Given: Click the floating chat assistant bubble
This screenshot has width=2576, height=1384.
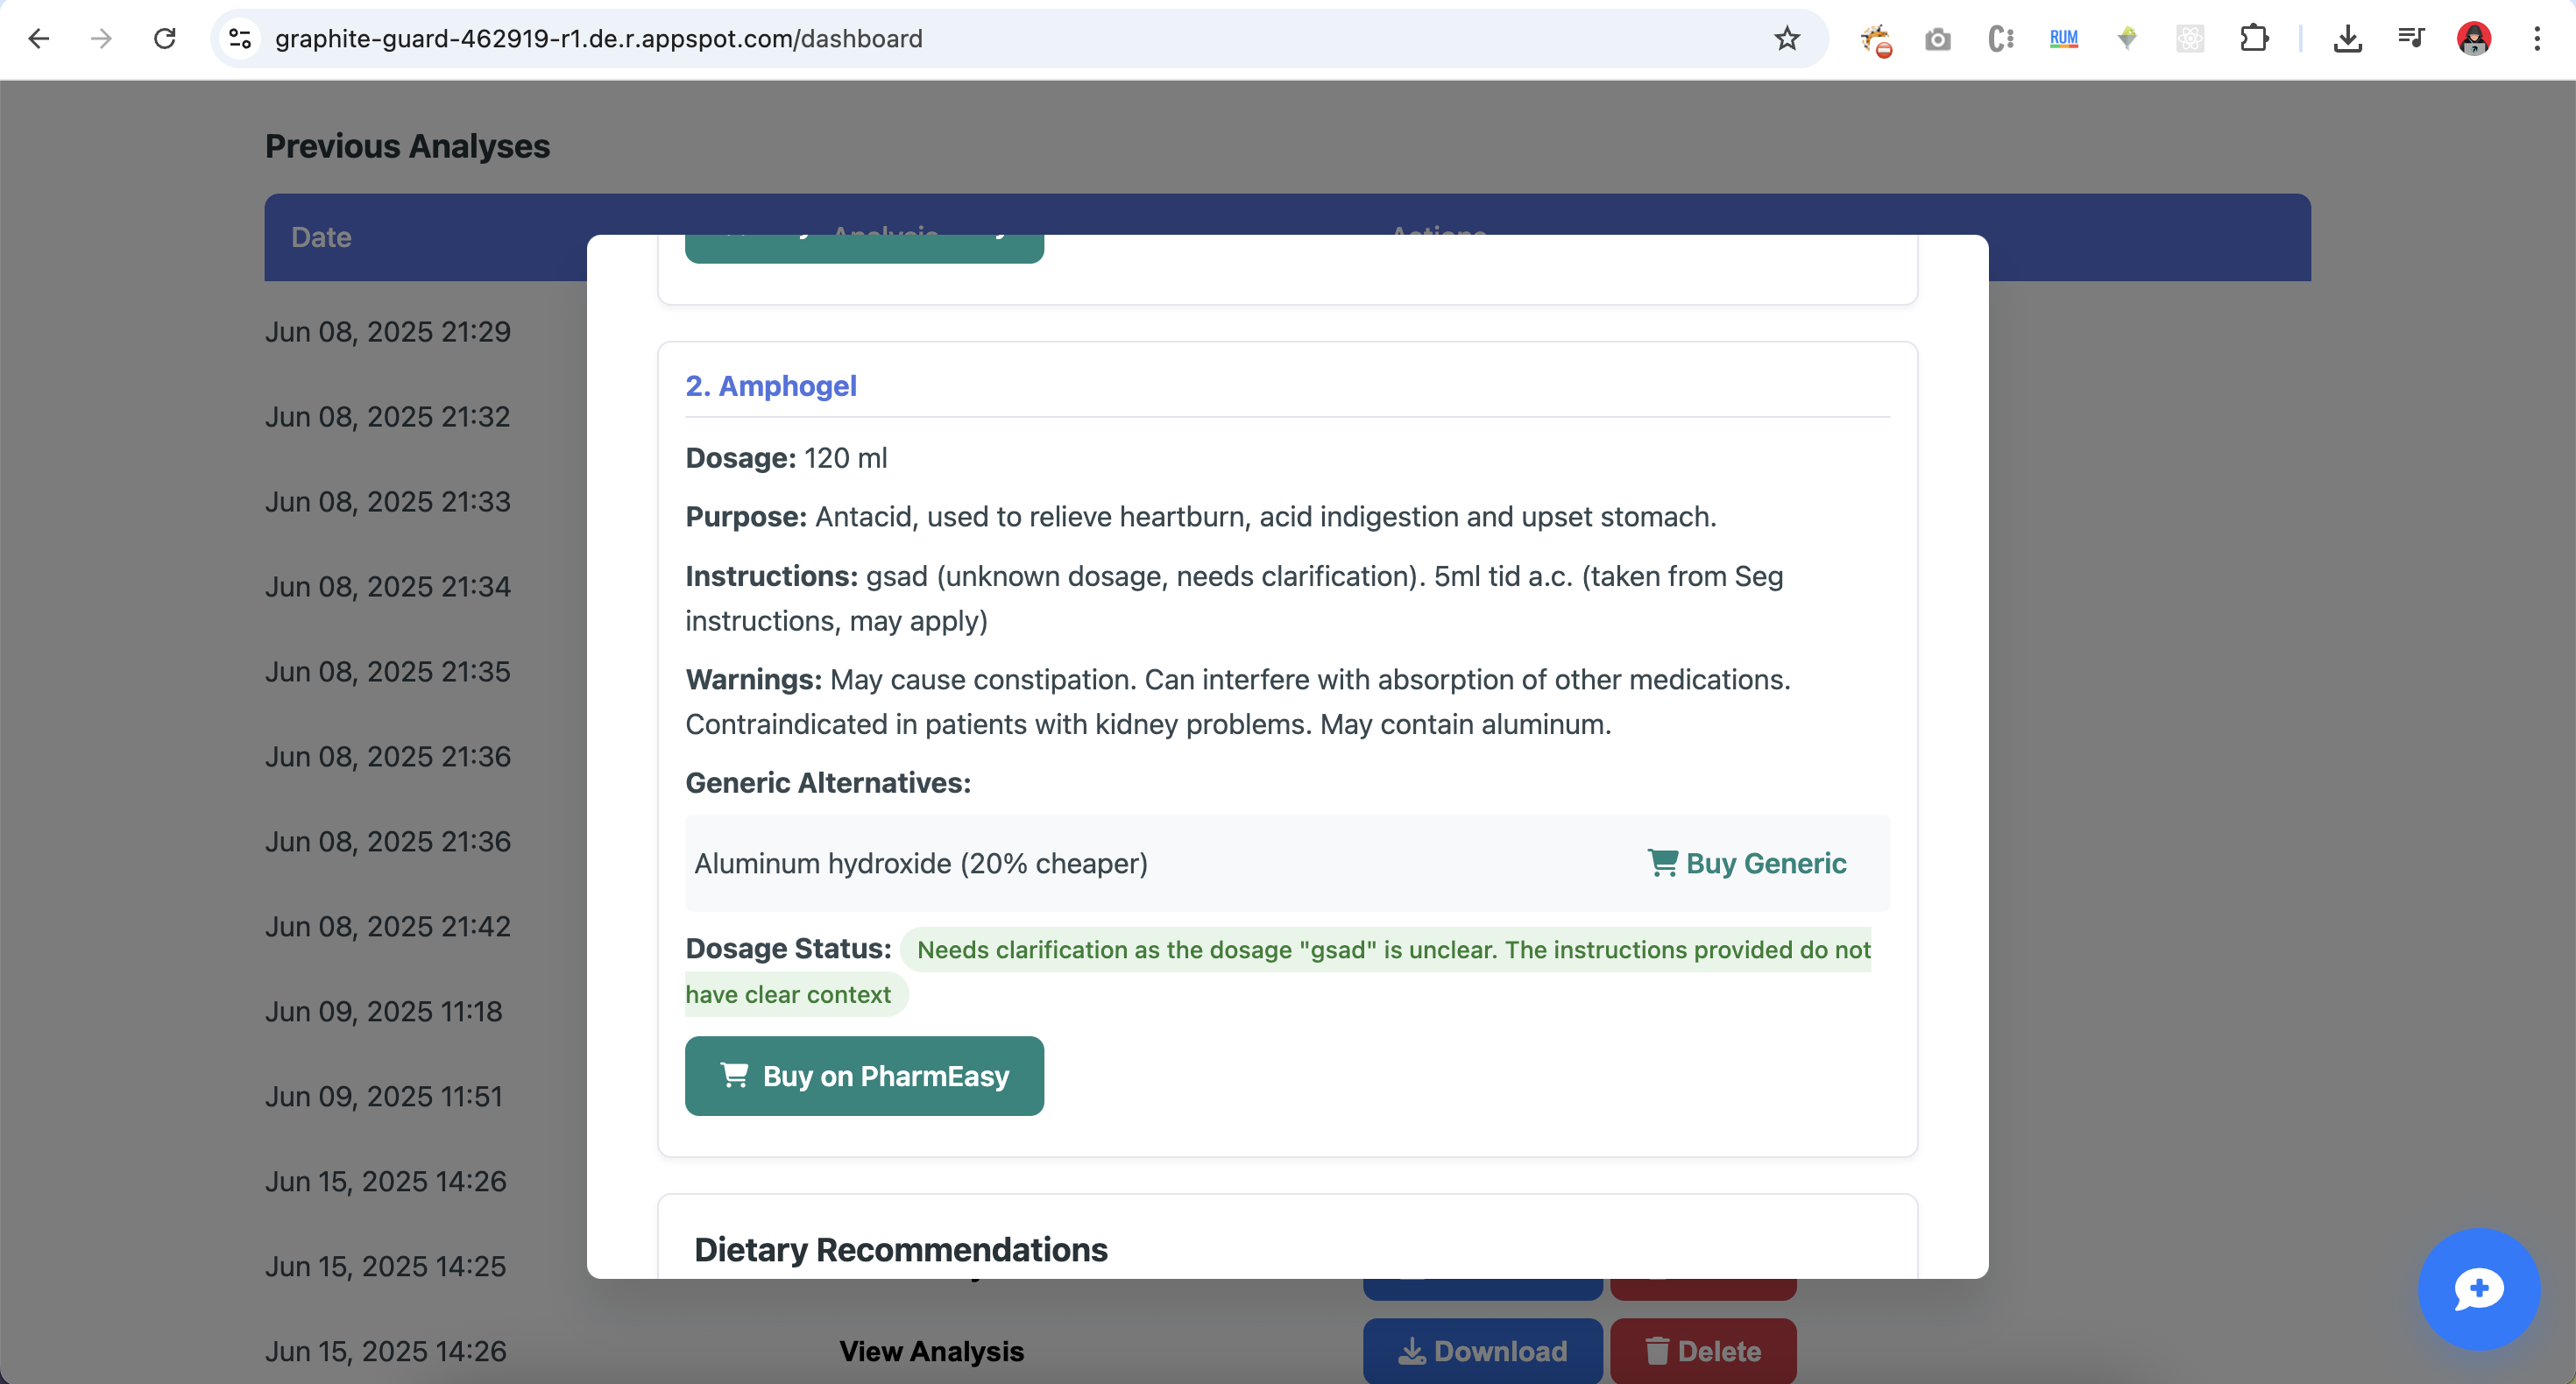Looking at the screenshot, I should pyautogui.click(x=2478, y=1289).
